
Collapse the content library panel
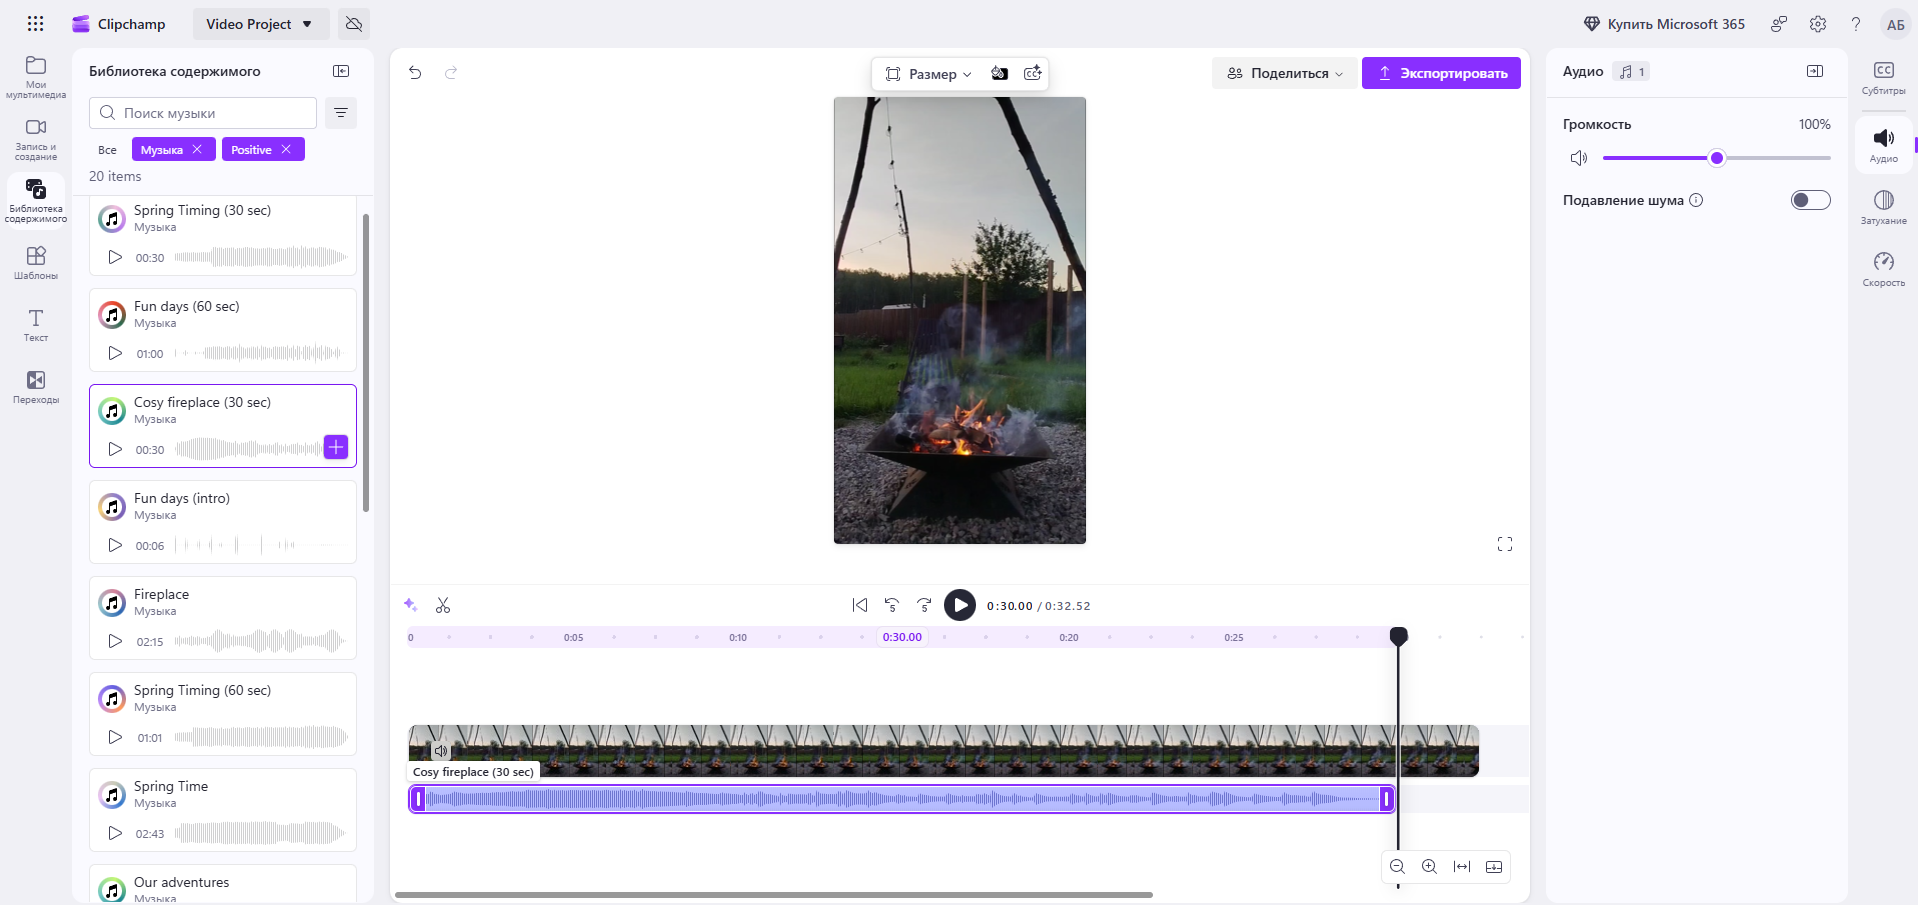[x=341, y=71]
